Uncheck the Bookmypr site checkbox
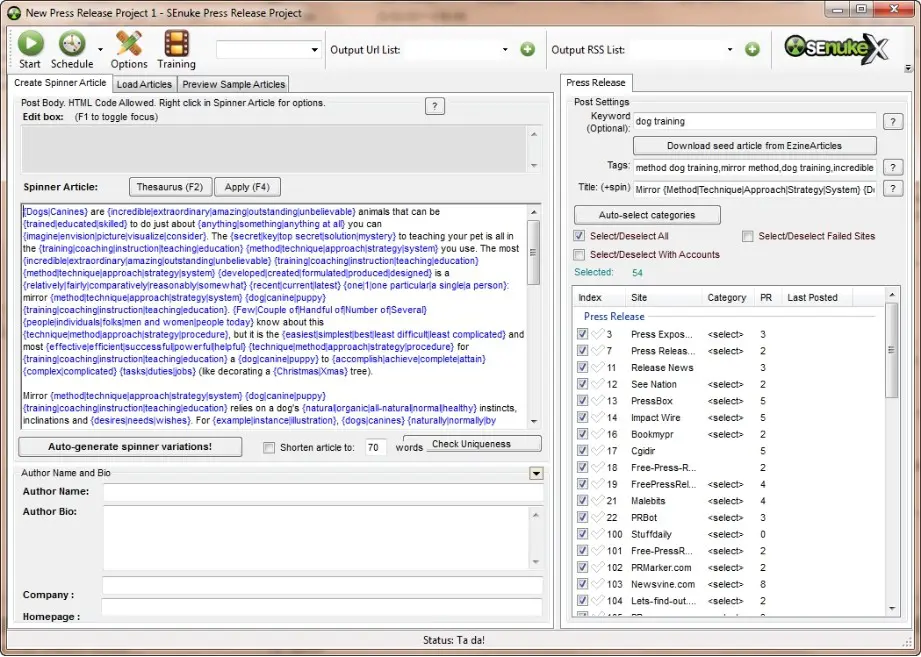921x657 pixels. tap(582, 434)
